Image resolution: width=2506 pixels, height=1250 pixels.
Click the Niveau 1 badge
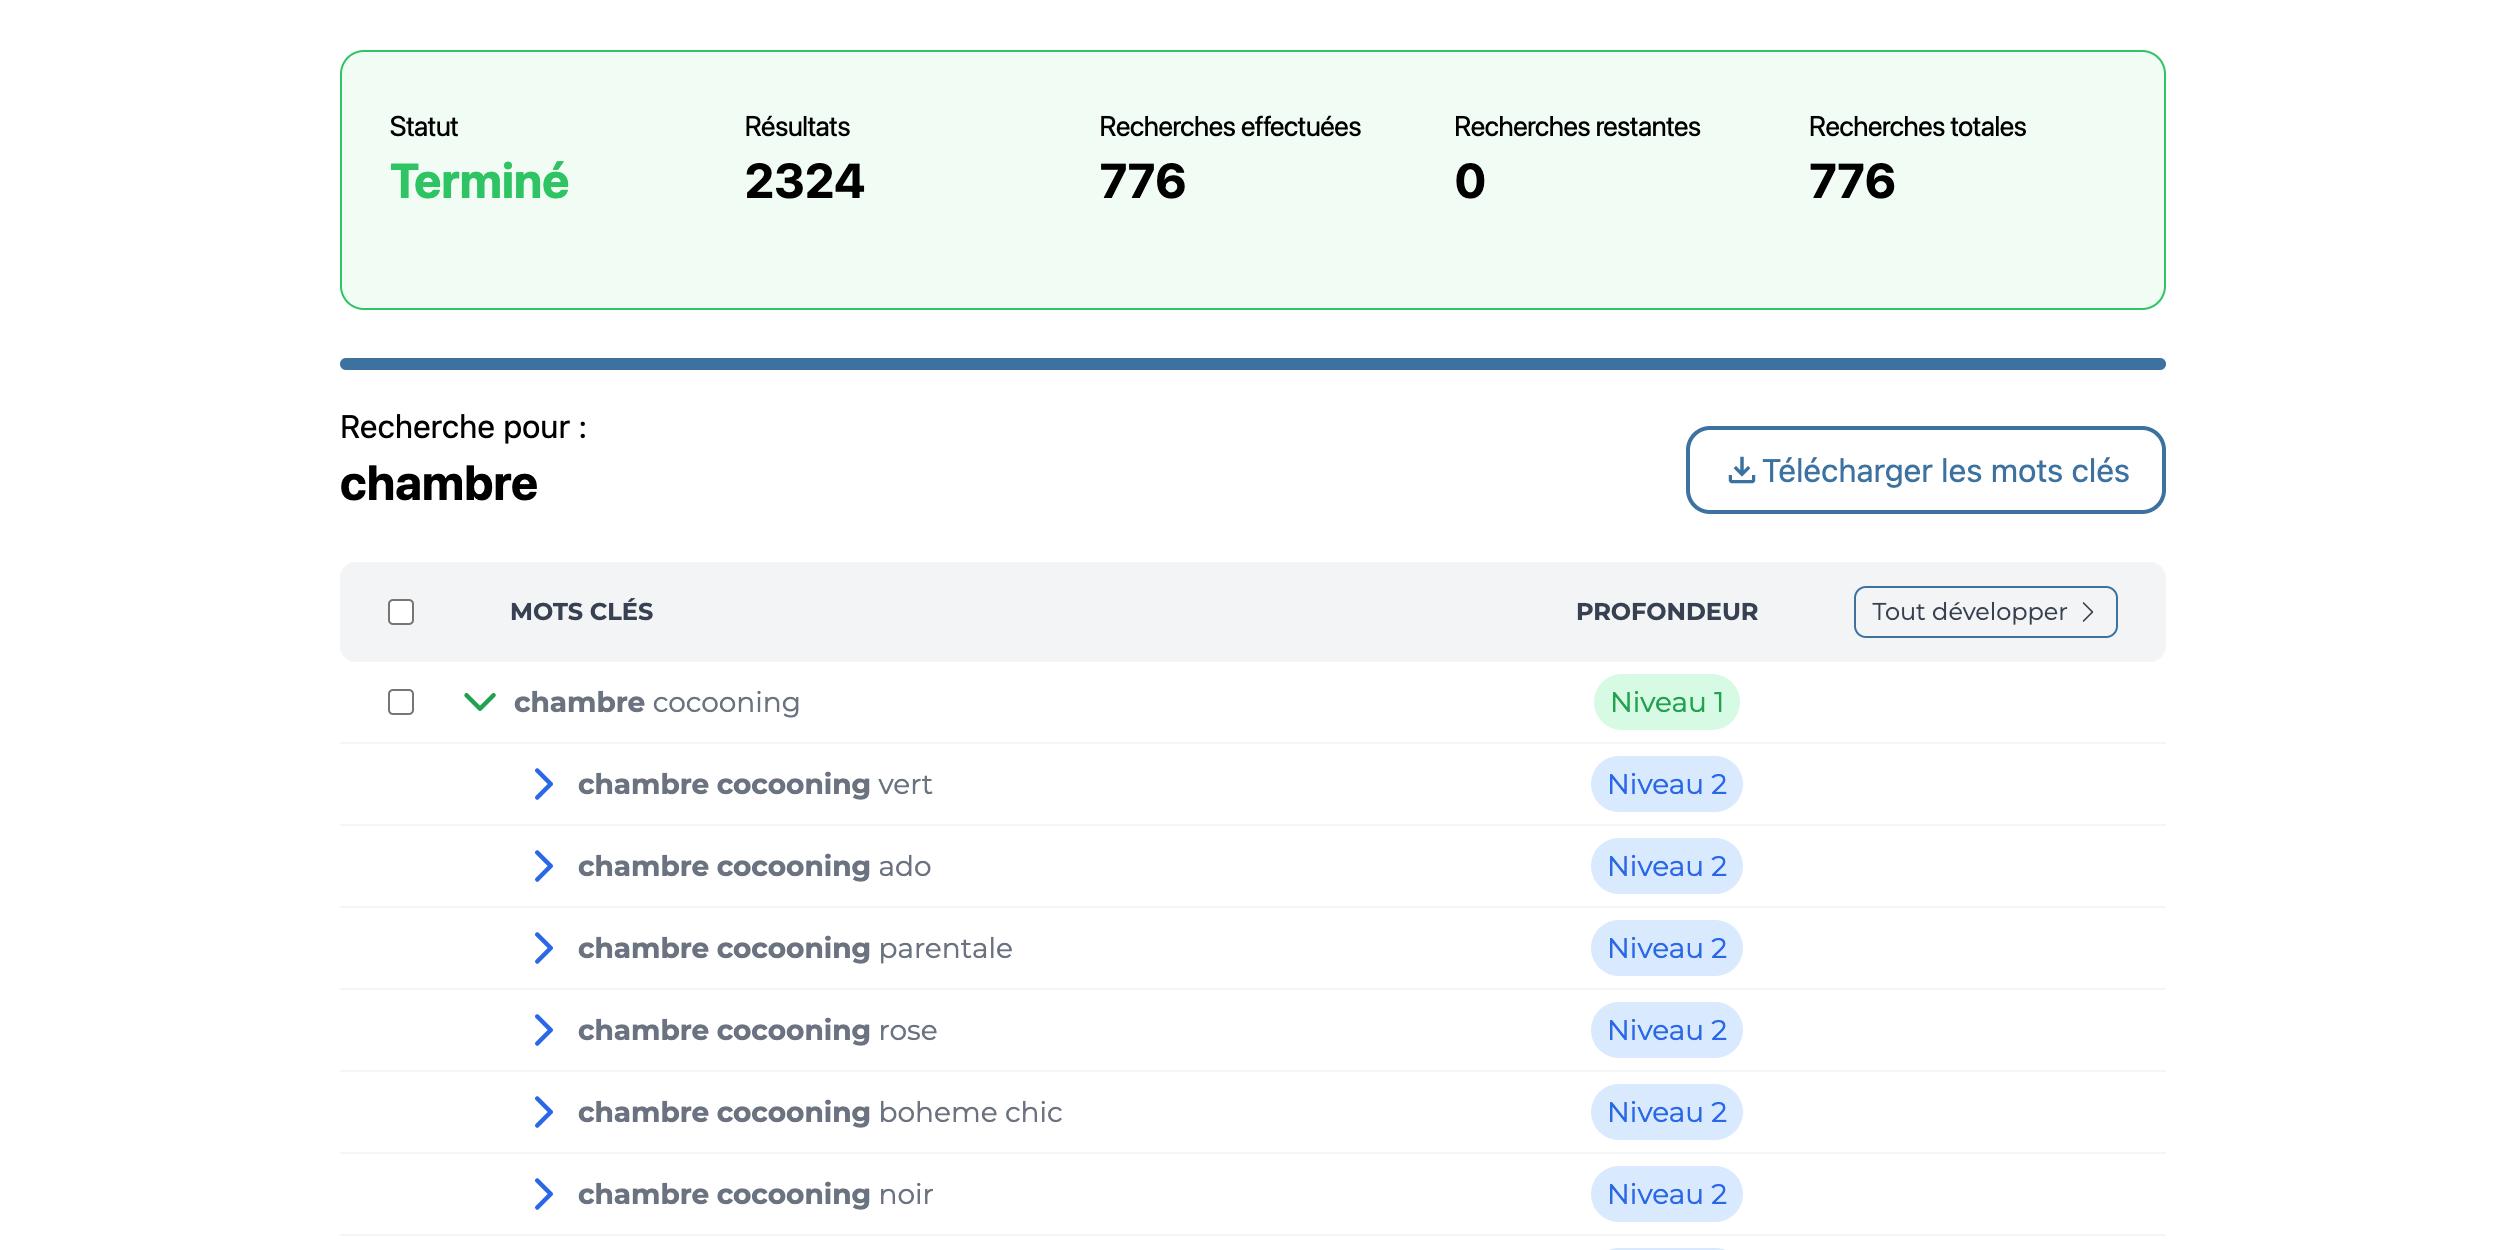tap(1666, 702)
